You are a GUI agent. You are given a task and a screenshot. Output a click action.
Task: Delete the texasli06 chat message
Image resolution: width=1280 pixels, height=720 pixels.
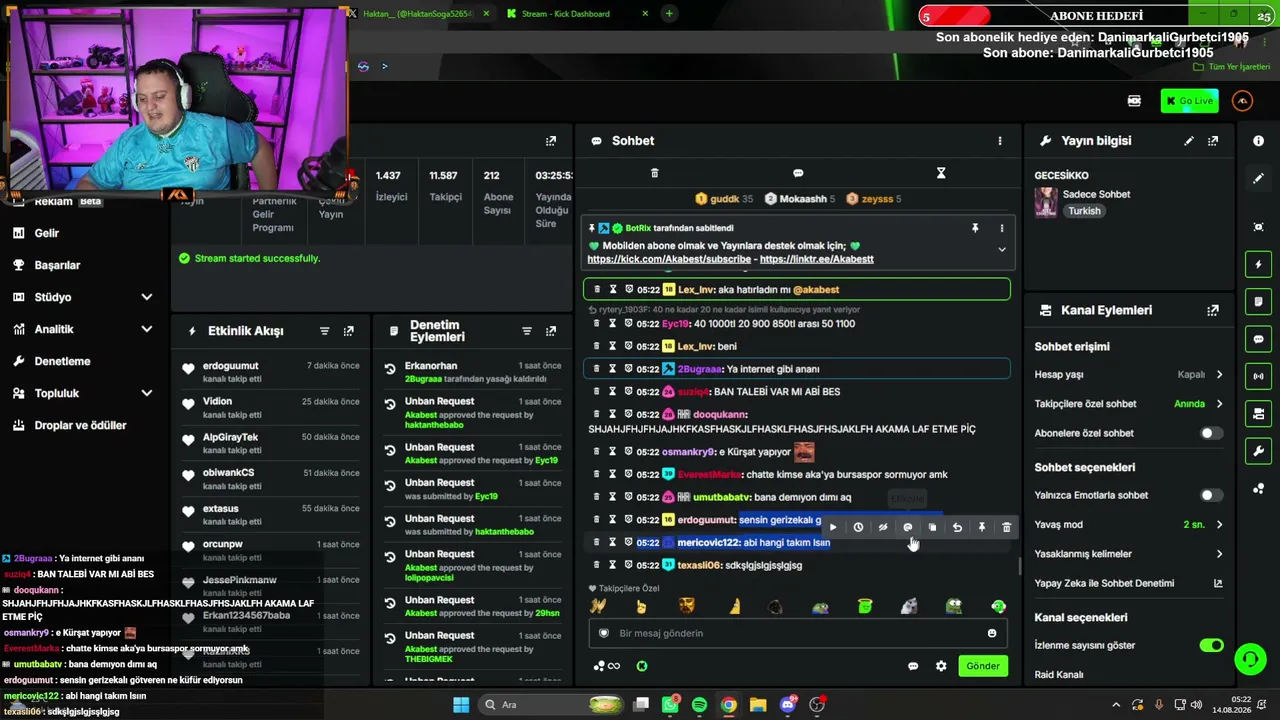click(597, 565)
